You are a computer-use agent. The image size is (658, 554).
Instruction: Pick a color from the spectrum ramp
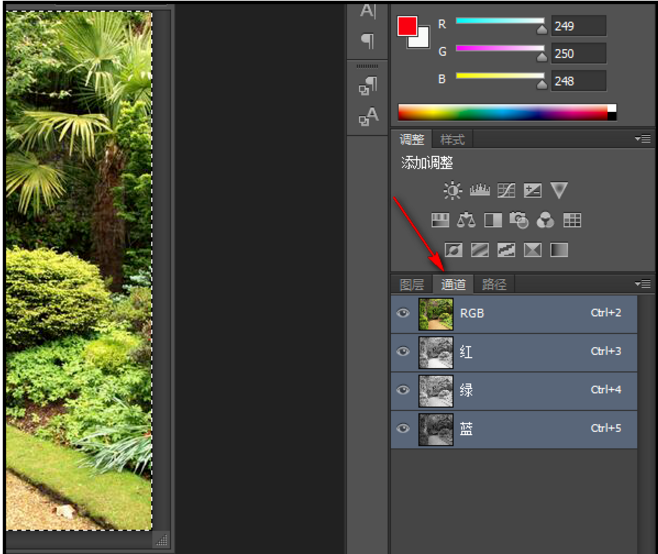[502, 112]
